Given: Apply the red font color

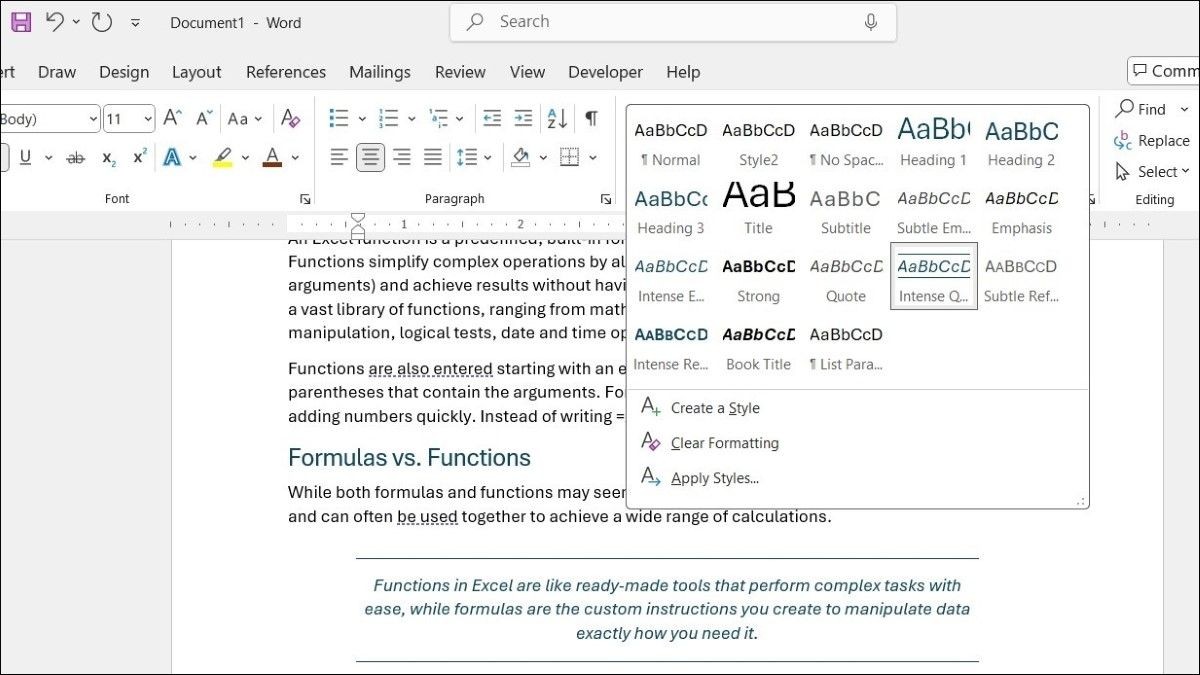Looking at the screenshot, I should [x=272, y=157].
